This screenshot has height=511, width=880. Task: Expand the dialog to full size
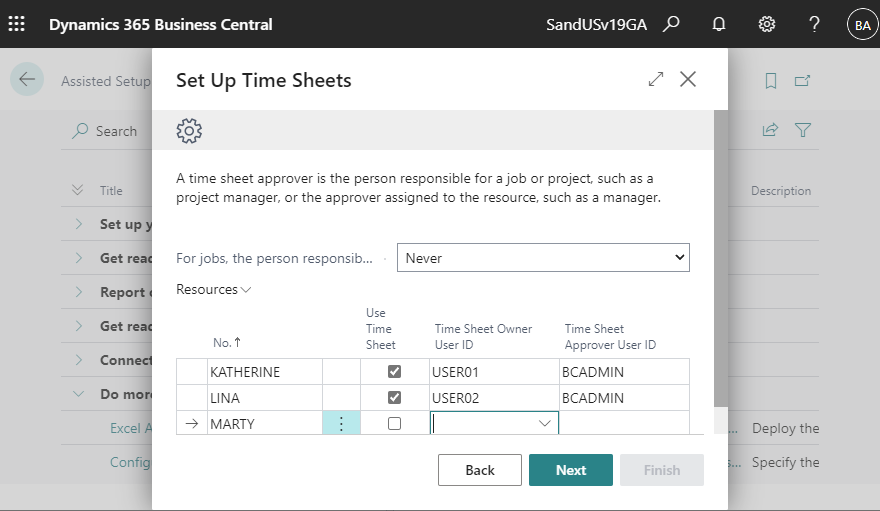656,79
